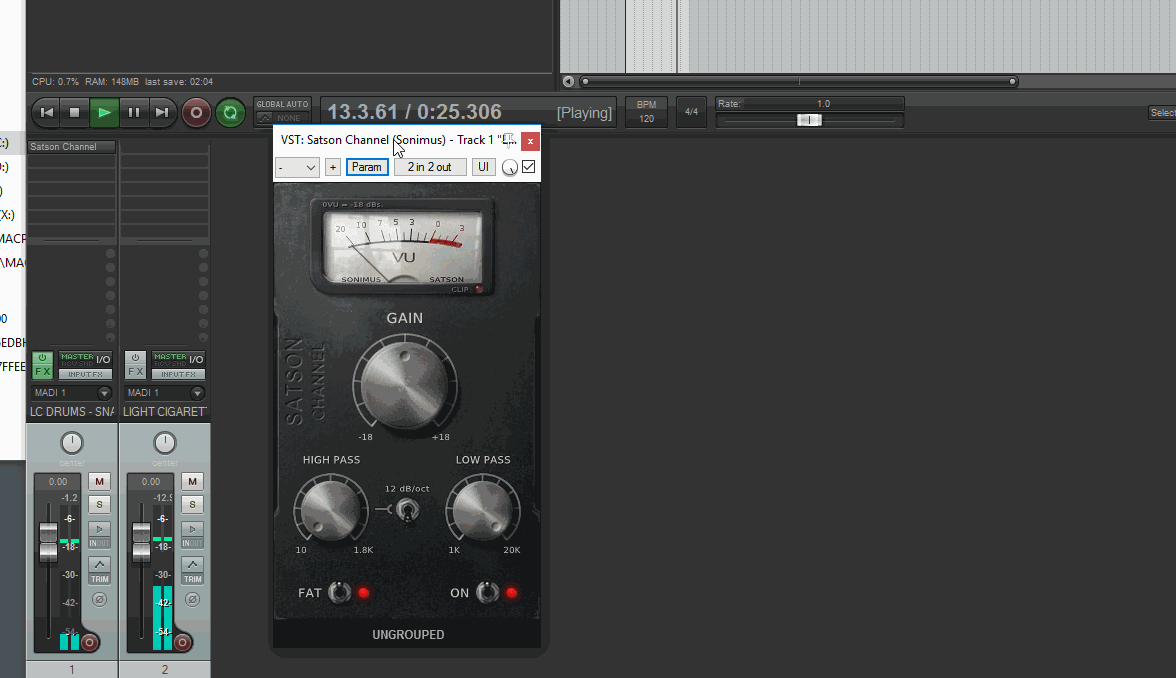Viewport: 1176px width, 678px height.
Task: Click the 0.00 volume readout on LC DRUMS track
Action: 58,482
